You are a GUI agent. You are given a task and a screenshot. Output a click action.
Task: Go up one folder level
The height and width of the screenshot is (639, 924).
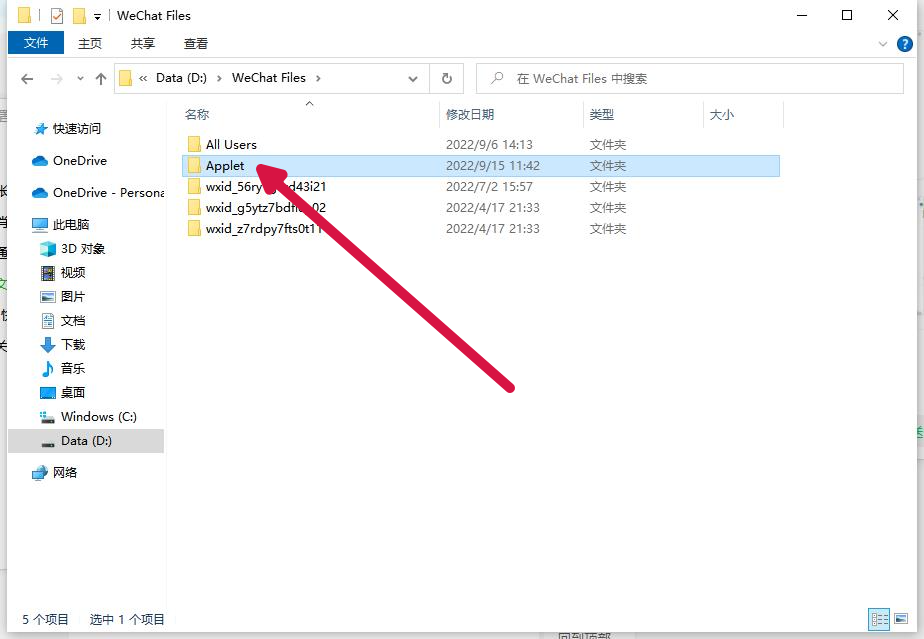tap(101, 78)
